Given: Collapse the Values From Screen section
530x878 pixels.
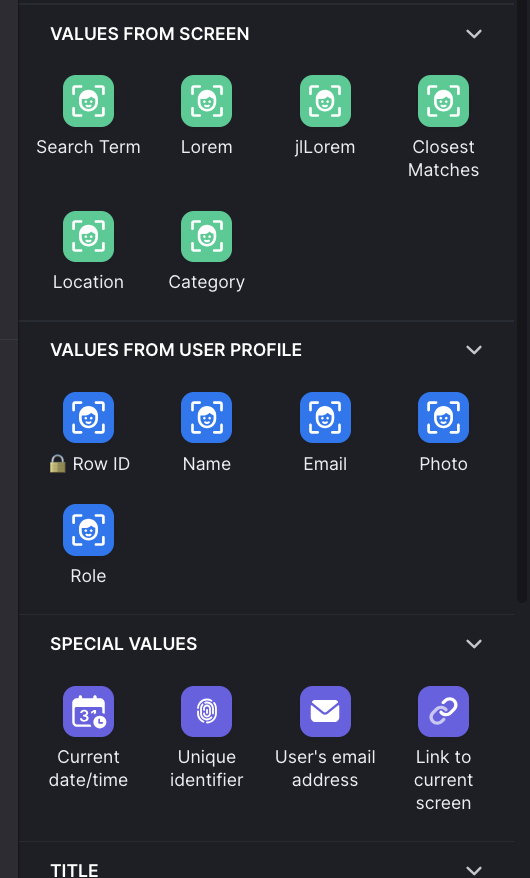Looking at the screenshot, I should (x=474, y=34).
